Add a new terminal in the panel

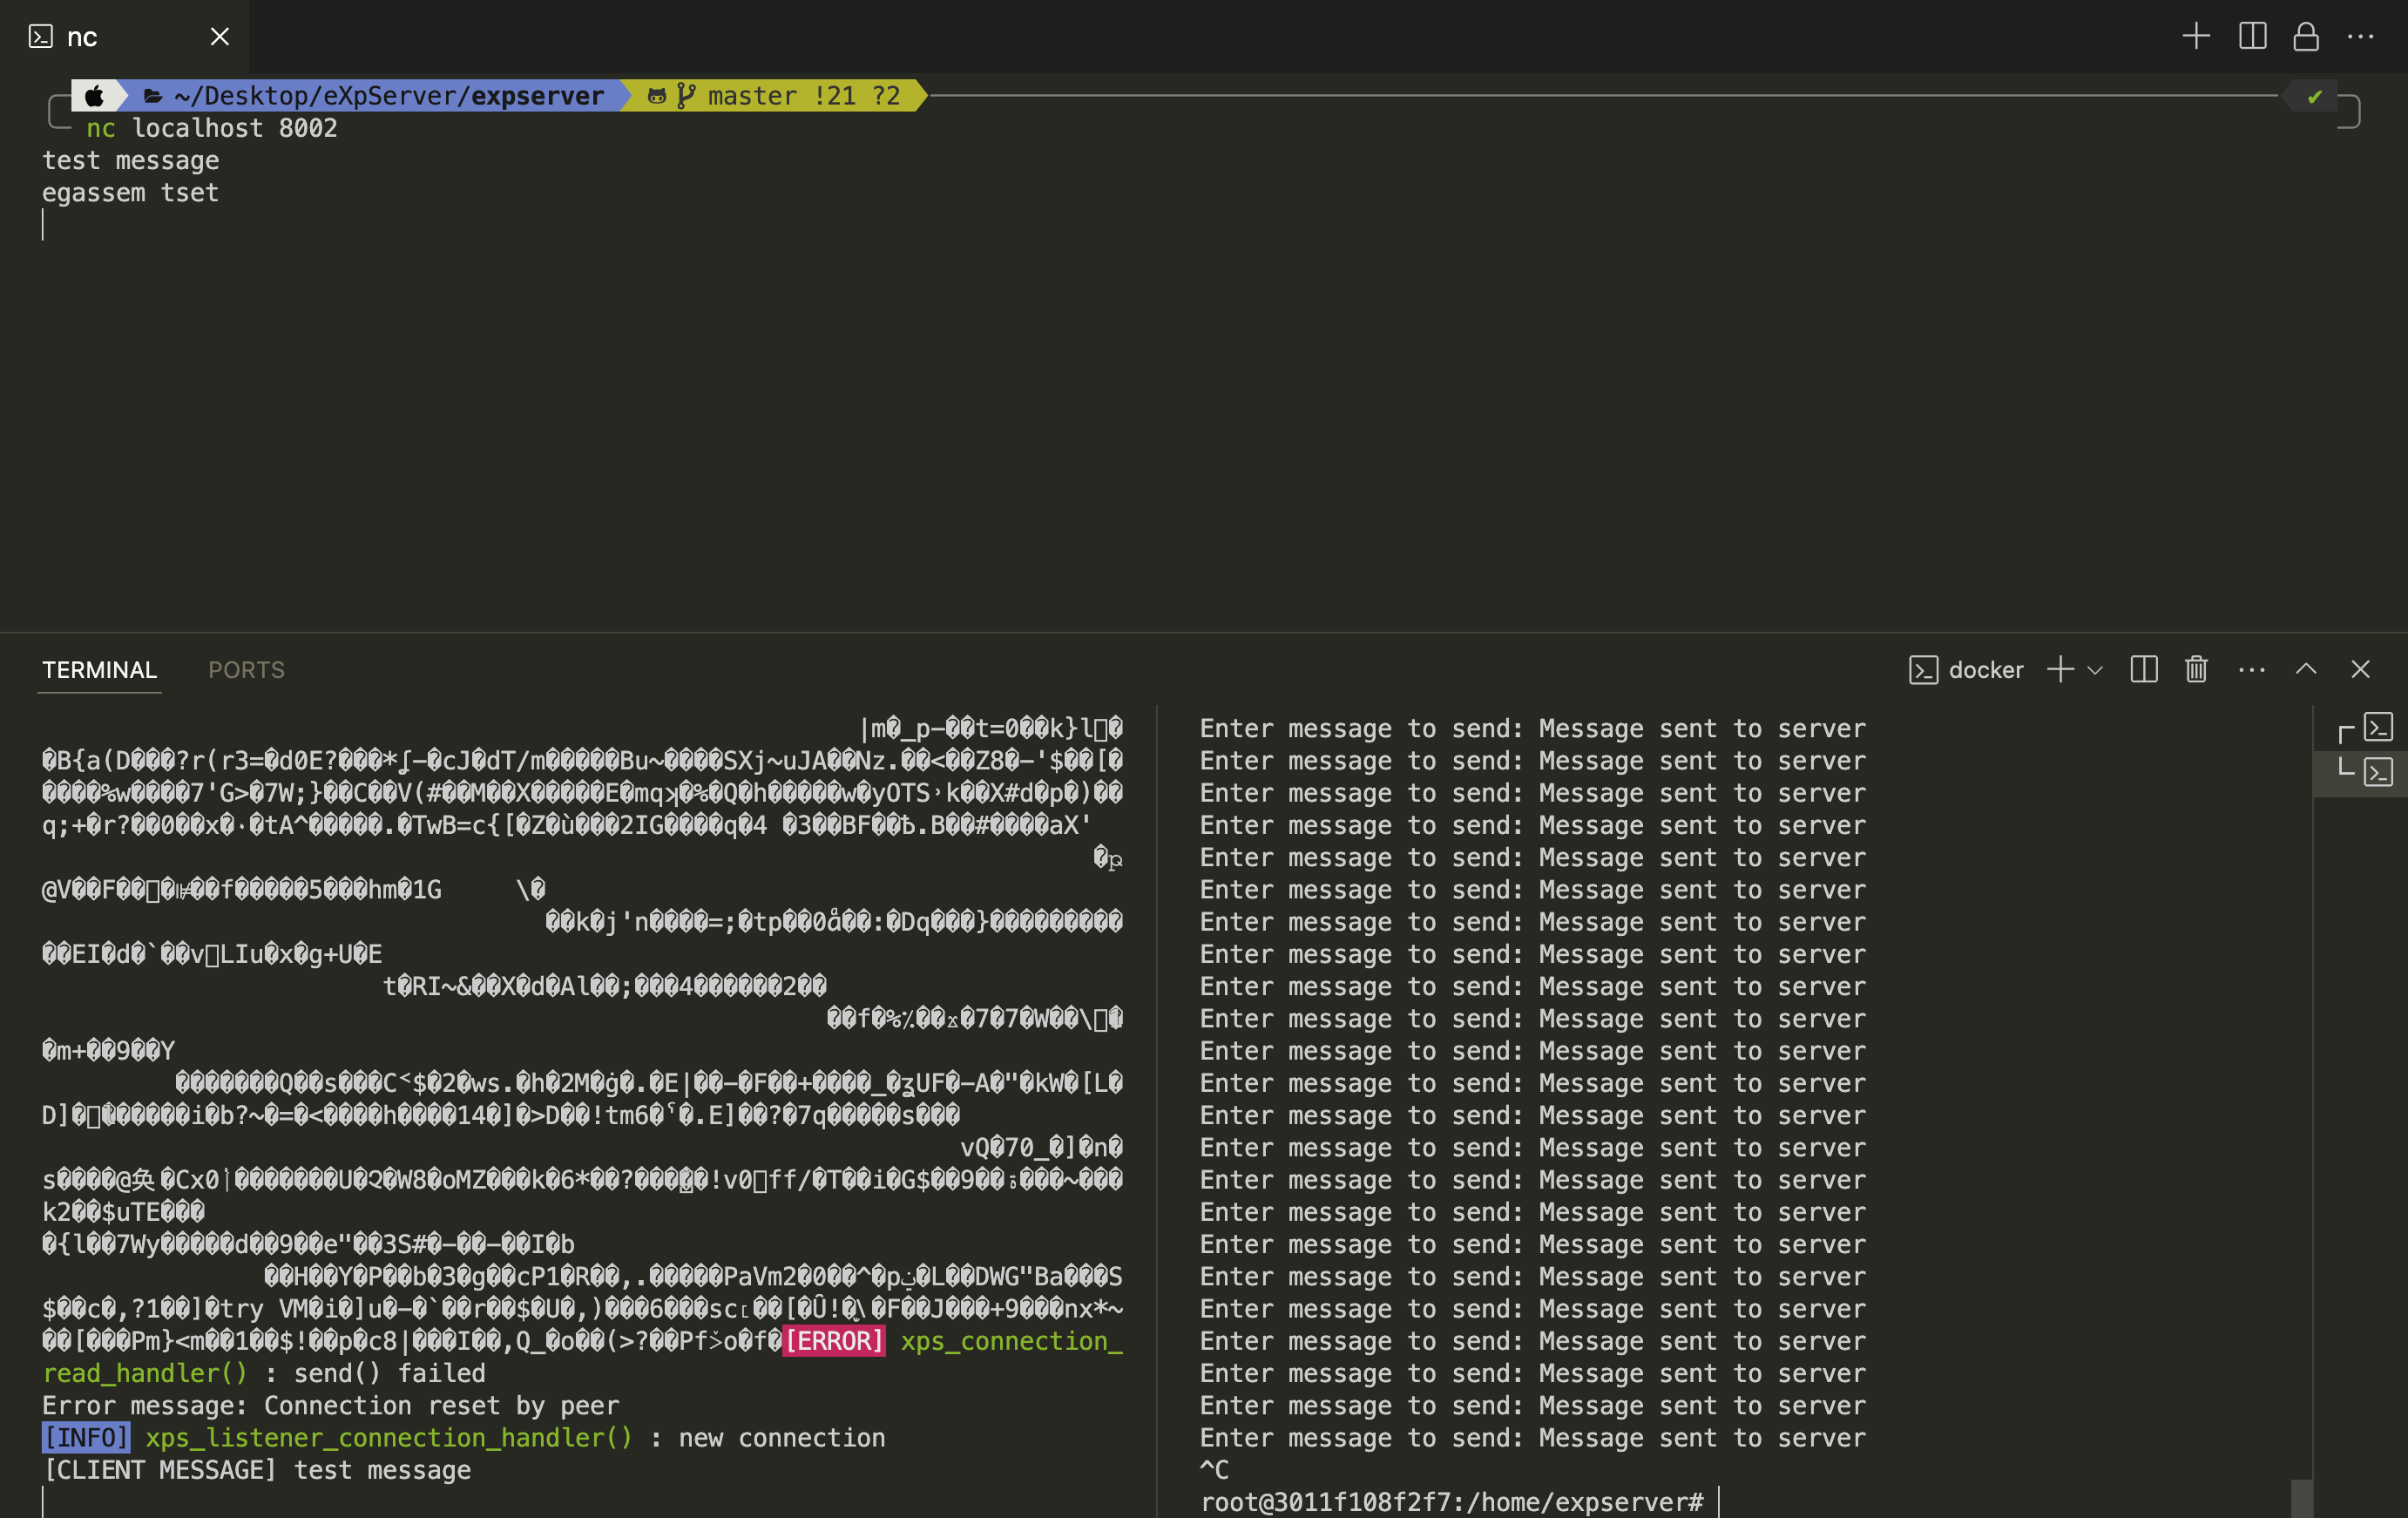point(2060,669)
